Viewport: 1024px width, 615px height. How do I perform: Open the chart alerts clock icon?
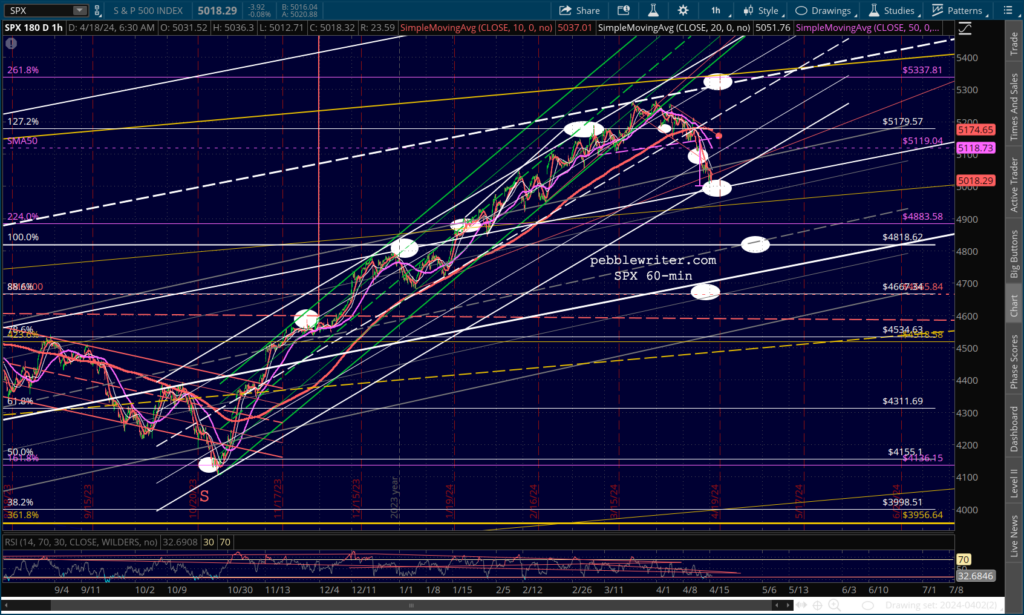(x=624, y=10)
